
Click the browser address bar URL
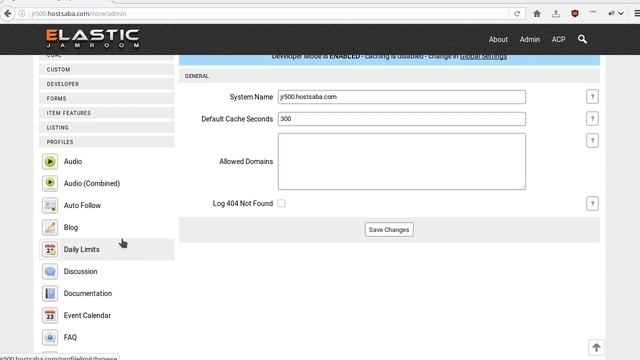tap(79, 13)
